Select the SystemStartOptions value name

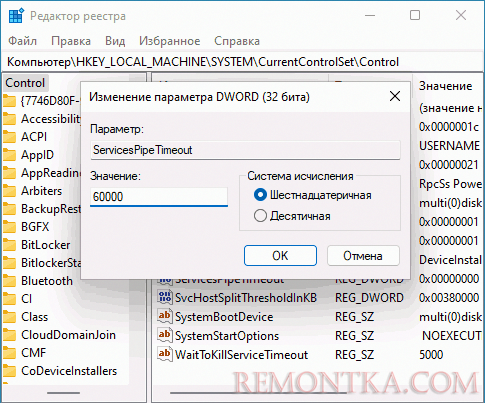tap(227, 336)
